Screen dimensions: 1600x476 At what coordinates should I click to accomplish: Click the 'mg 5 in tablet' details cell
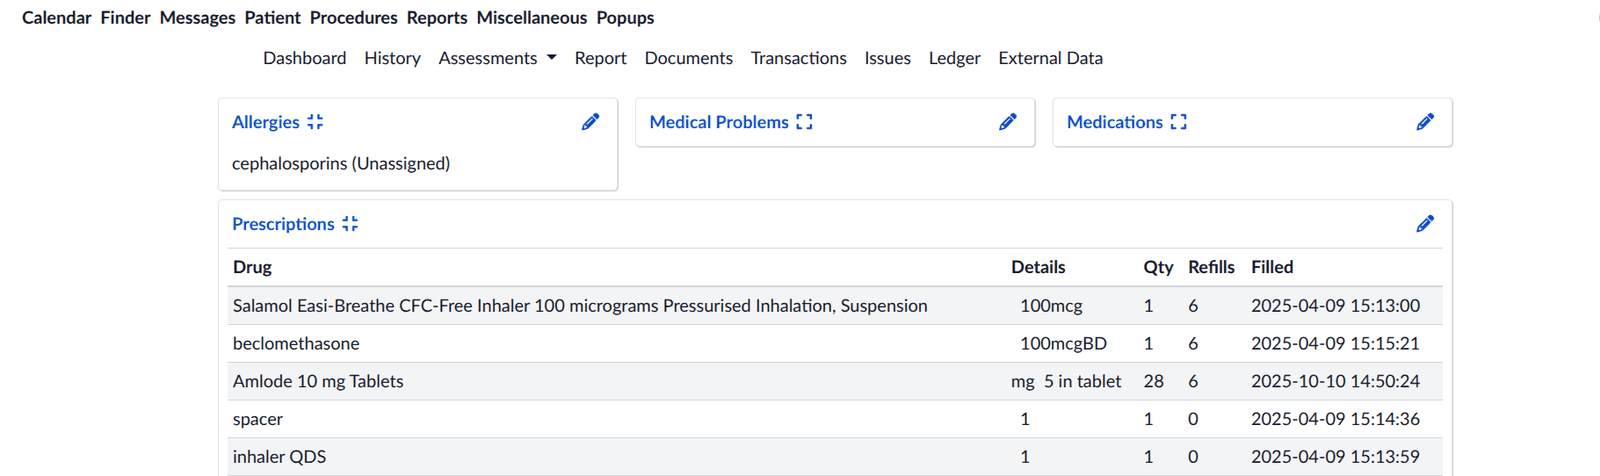click(1066, 381)
